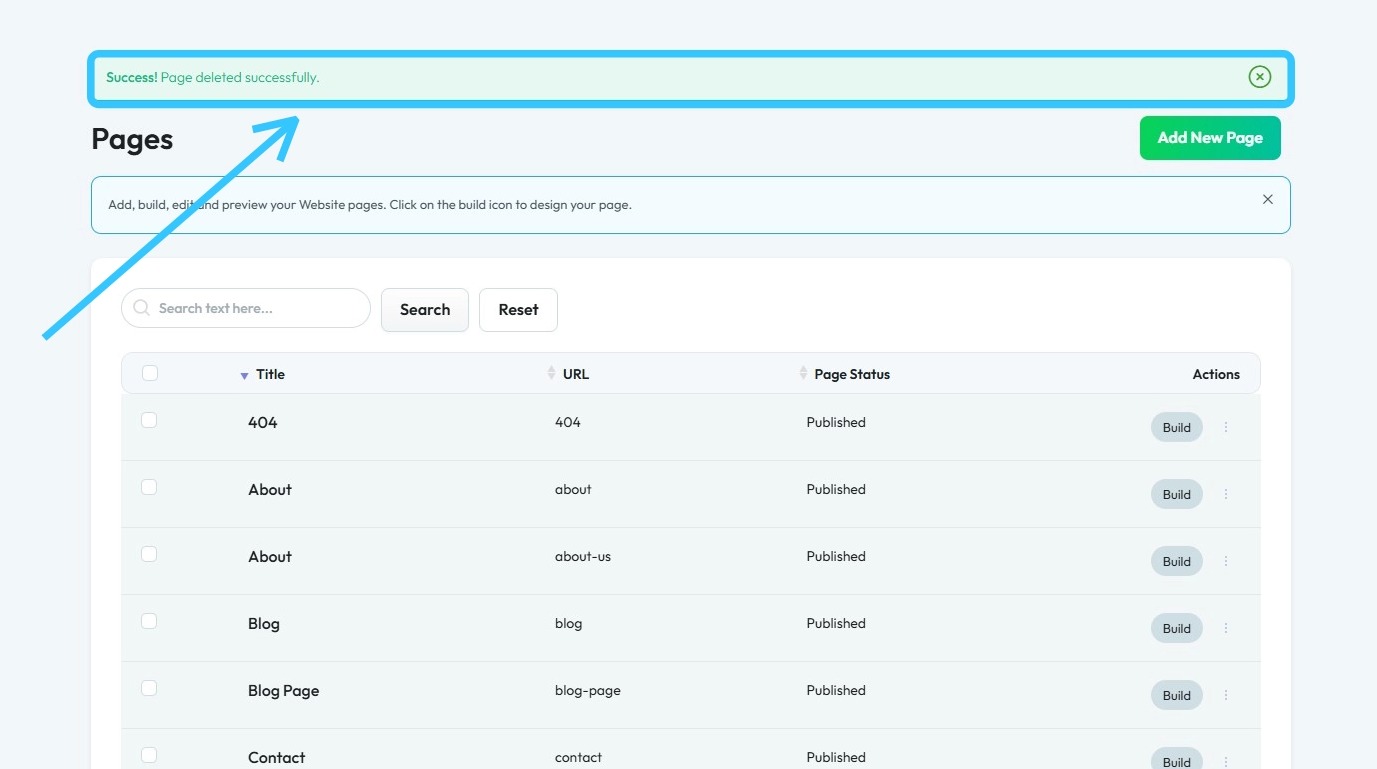Image resolution: width=1377 pixels, height=769 pixels.
Task: Click Build on the Blog row
Action: tap(1176, 628)
